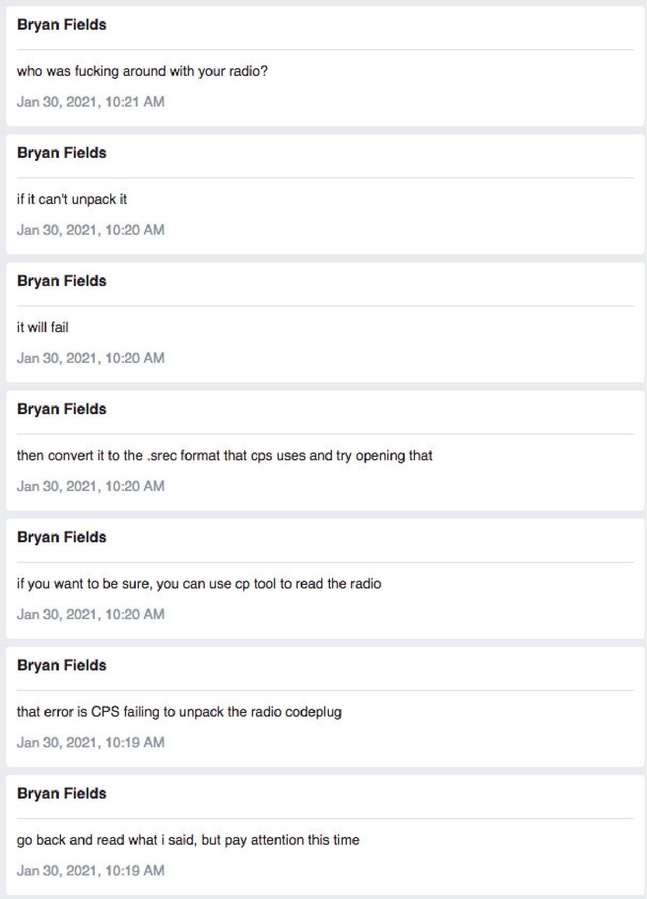Select the "go back and read what i said" message

(x=188, y=840)
